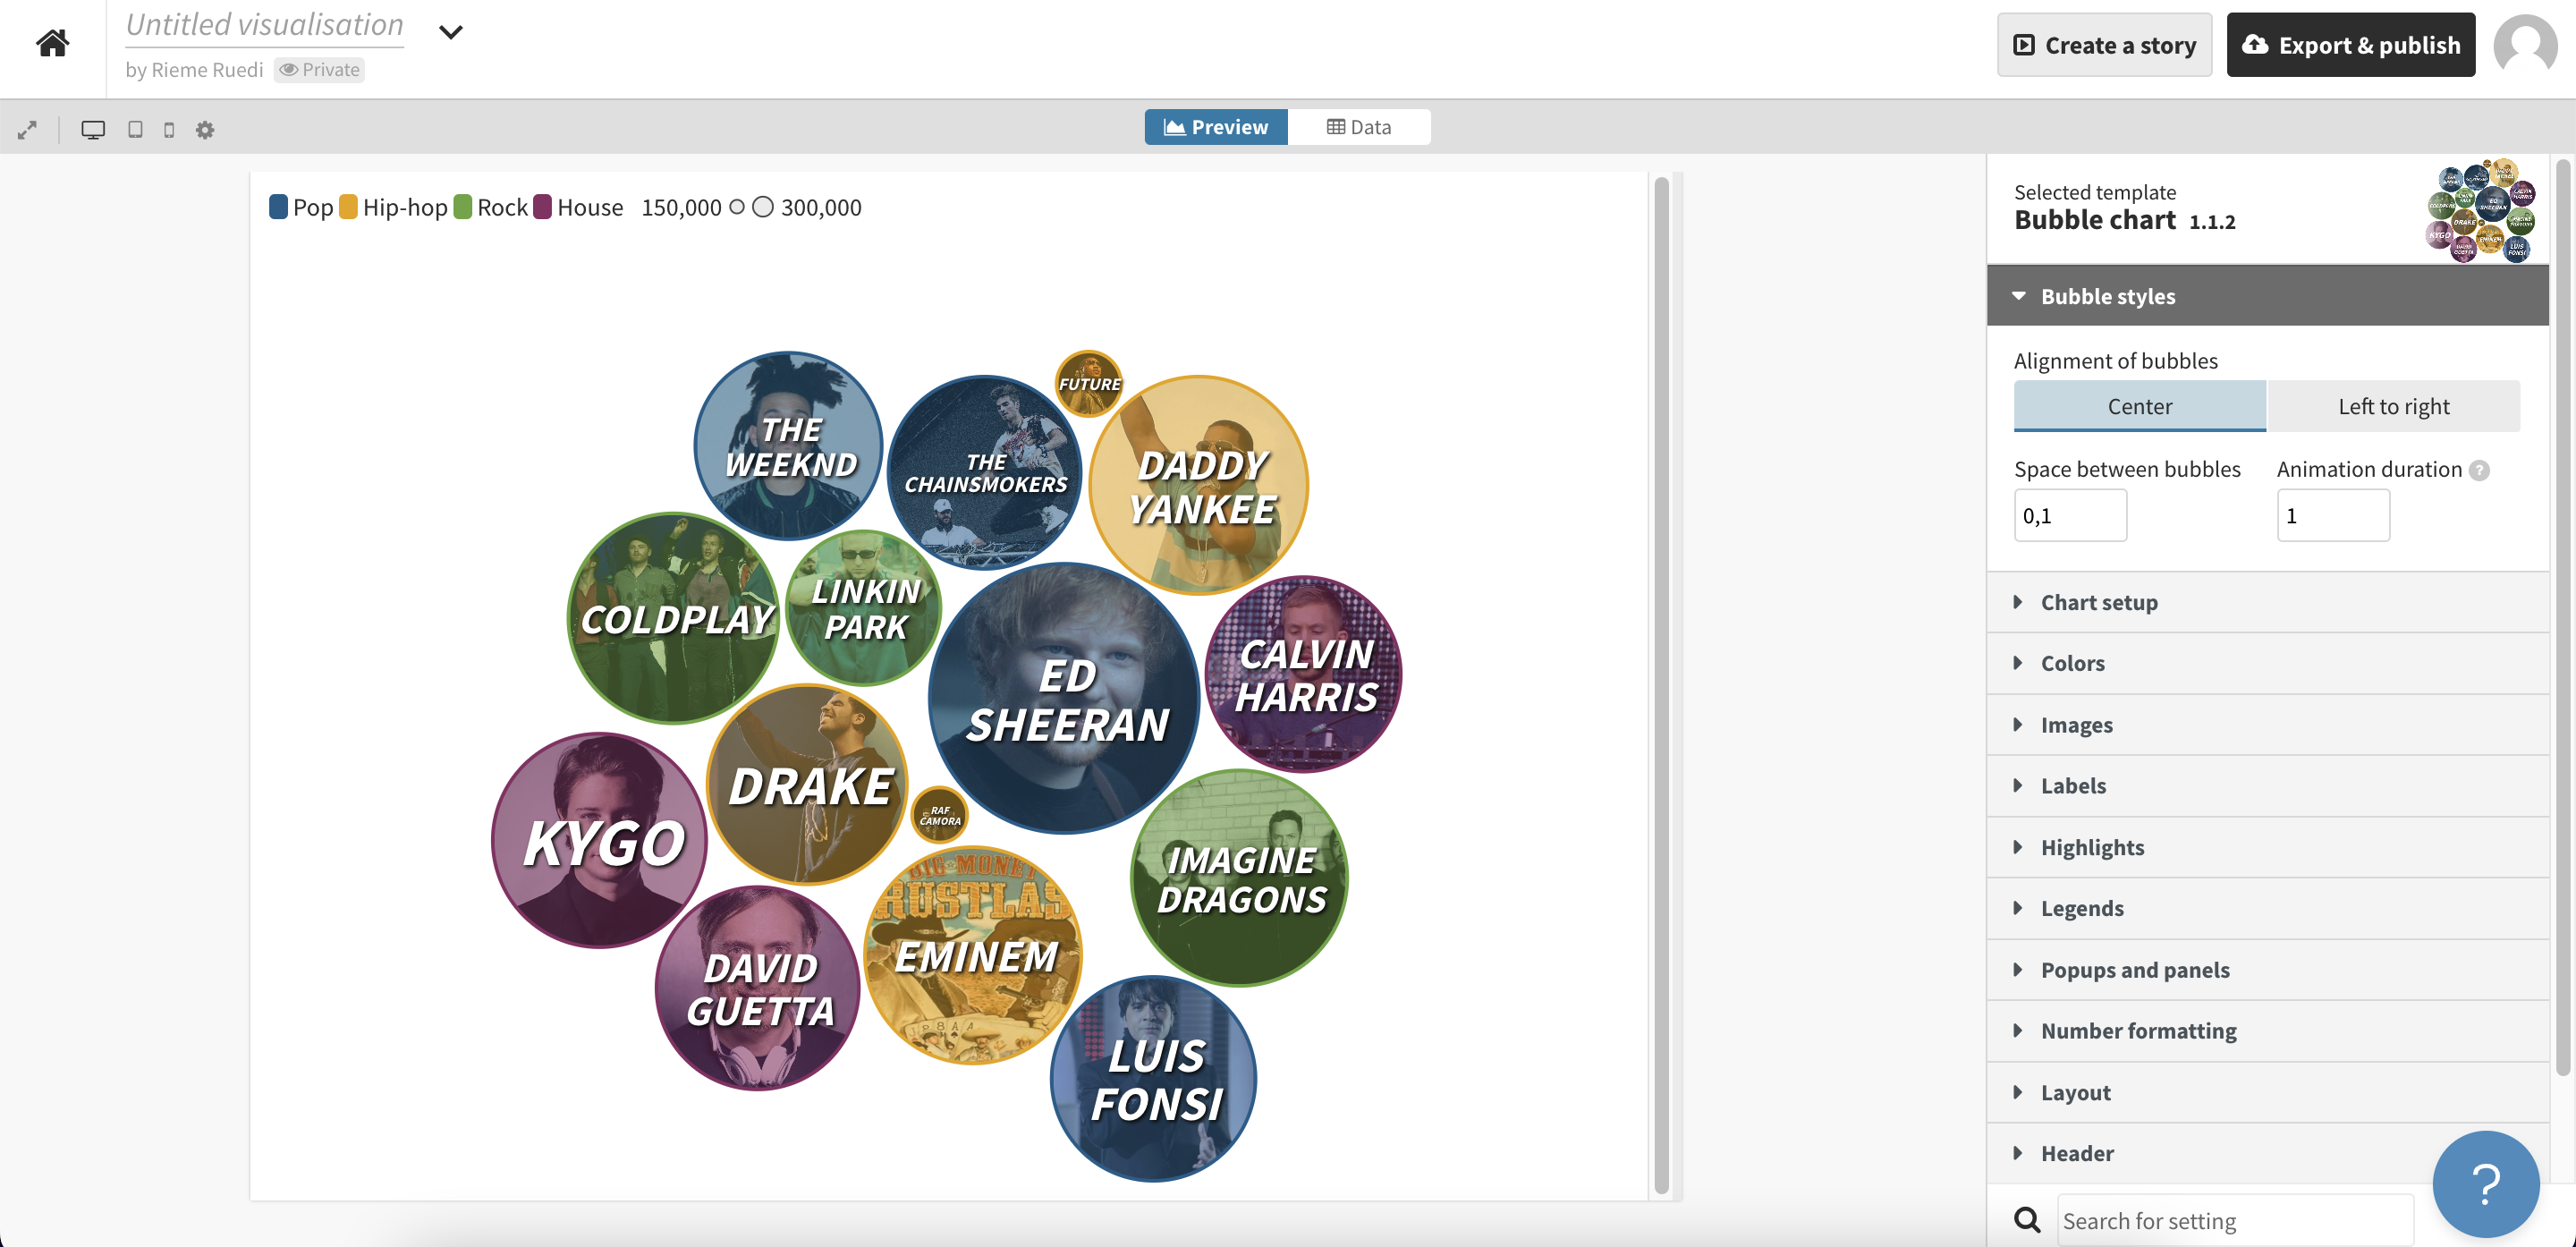
Task: Open the help question mark bubble
Action: coord(2485,1184)
